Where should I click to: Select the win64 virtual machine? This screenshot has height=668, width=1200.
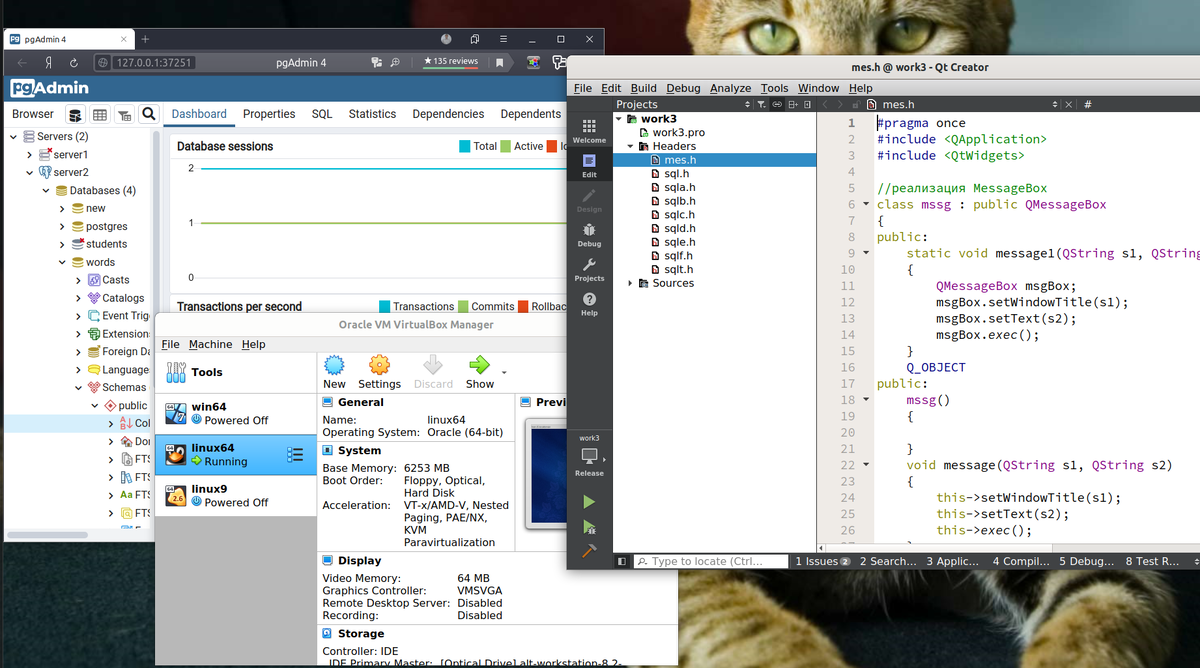pos(236,413)
